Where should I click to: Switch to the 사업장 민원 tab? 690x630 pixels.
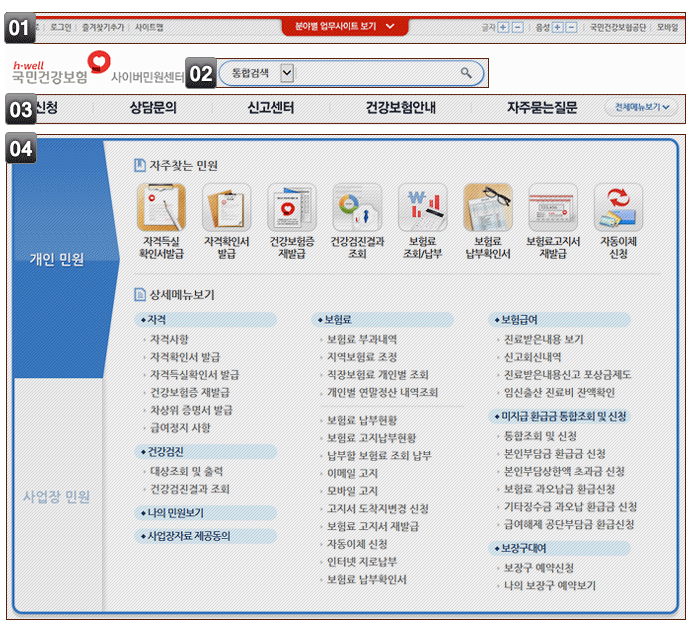tap(57, 496)
